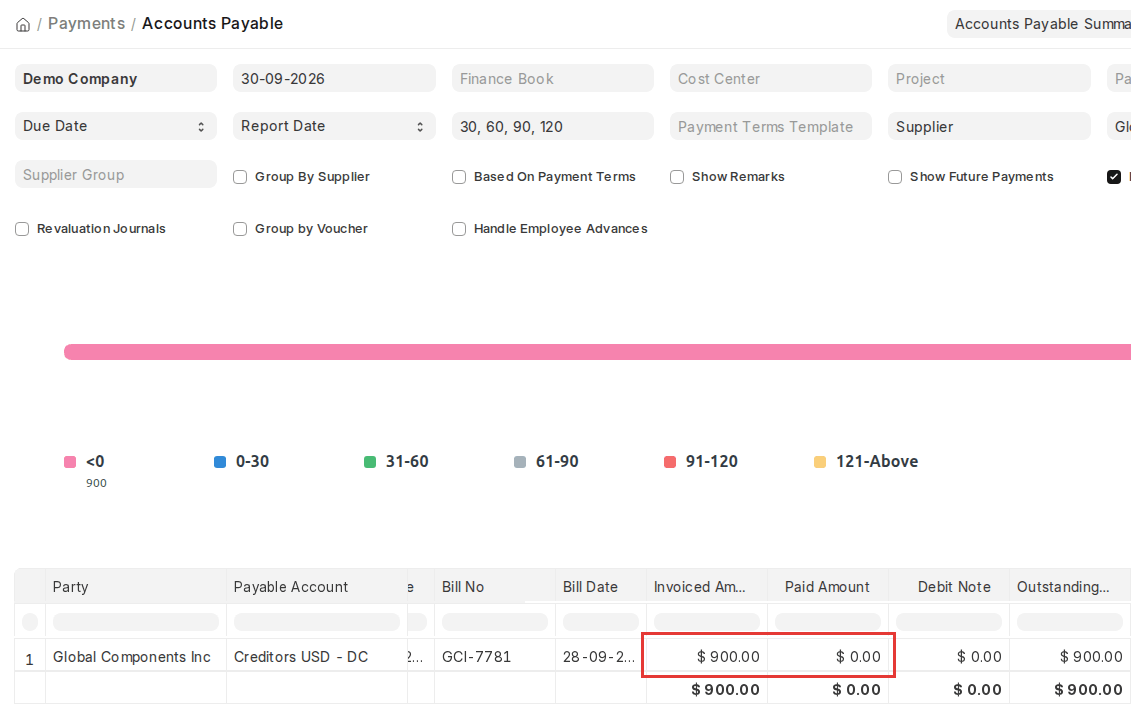Open the Supplier party type field
Viewport: 1131px width, 712px height.
(x=989, y=126)
